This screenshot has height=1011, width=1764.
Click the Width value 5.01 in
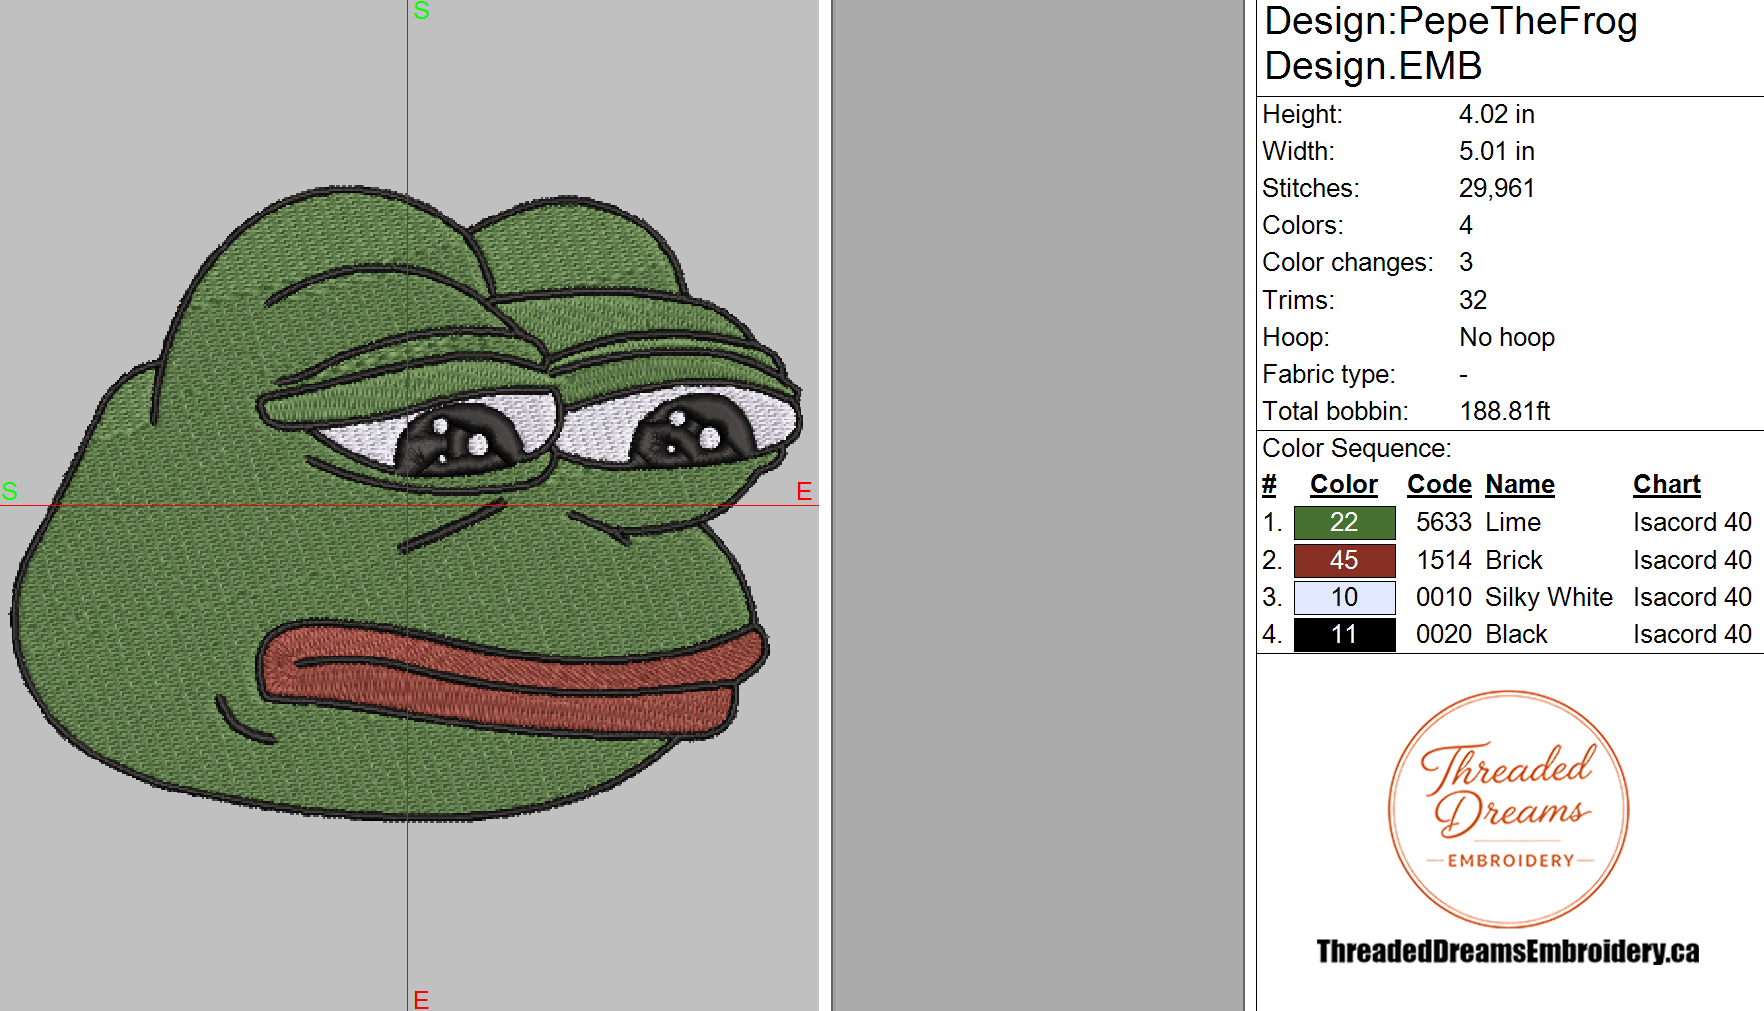click(1496, 151)
